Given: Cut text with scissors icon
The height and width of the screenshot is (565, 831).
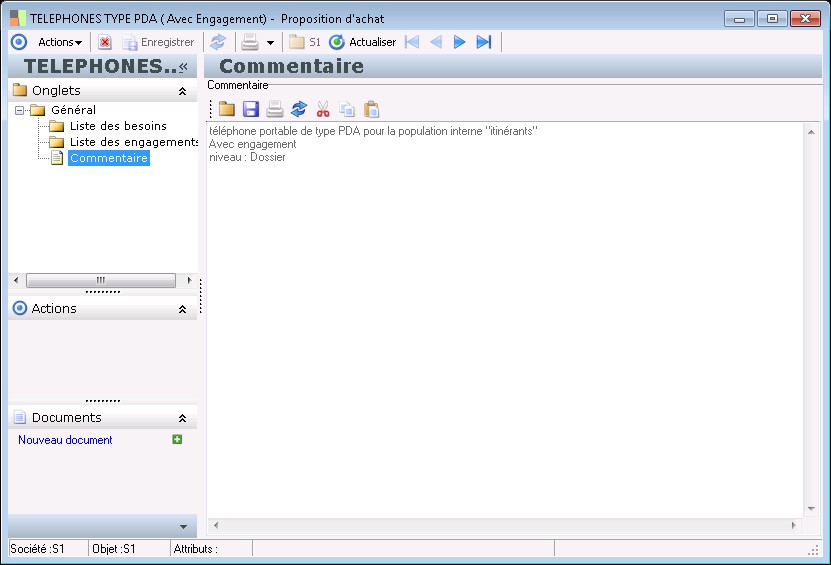Looking at the screenshot, I should point(323,109).
